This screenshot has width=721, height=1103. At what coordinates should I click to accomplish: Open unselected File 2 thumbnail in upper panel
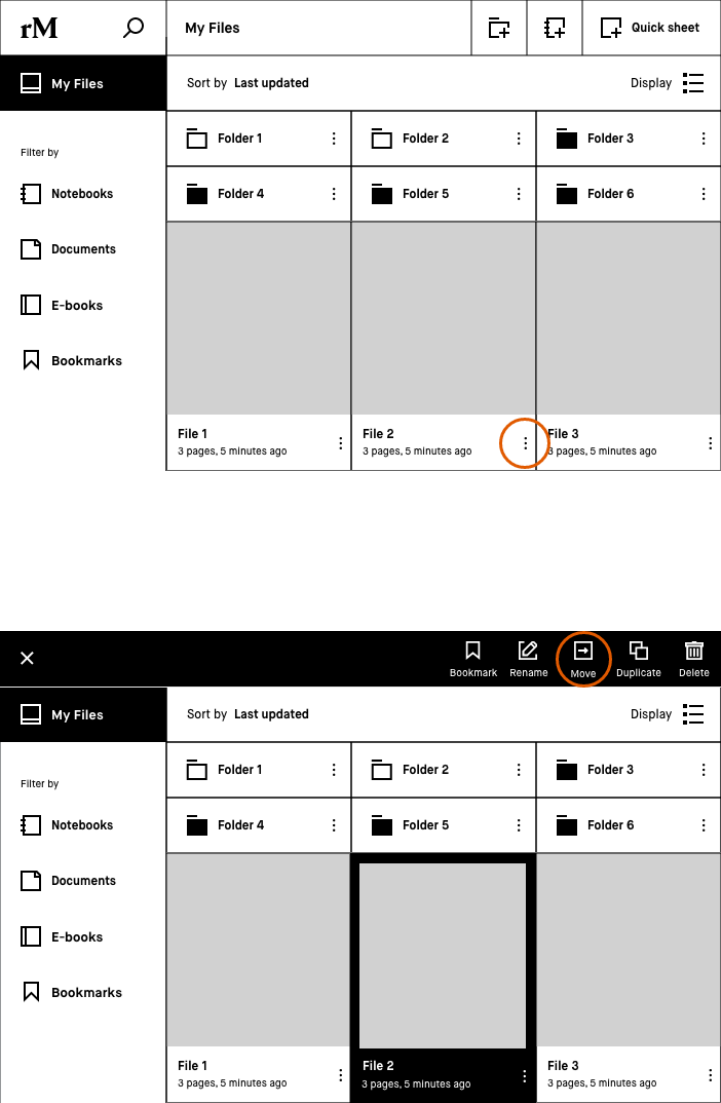coord(443,319)
